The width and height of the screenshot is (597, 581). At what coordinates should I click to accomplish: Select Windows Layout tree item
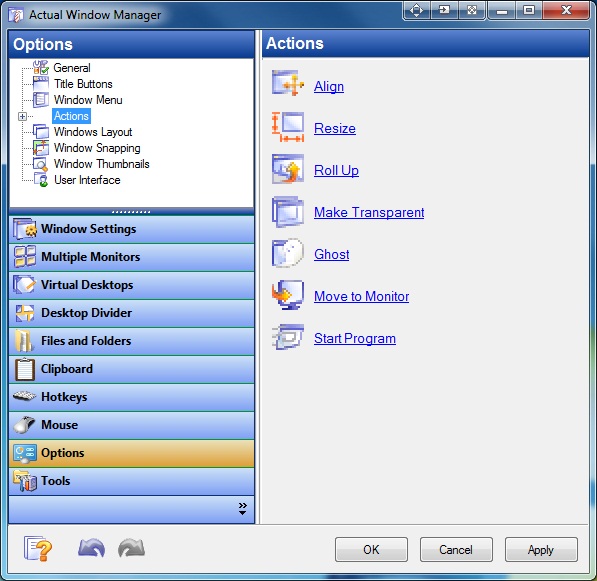tap(93, 132)
